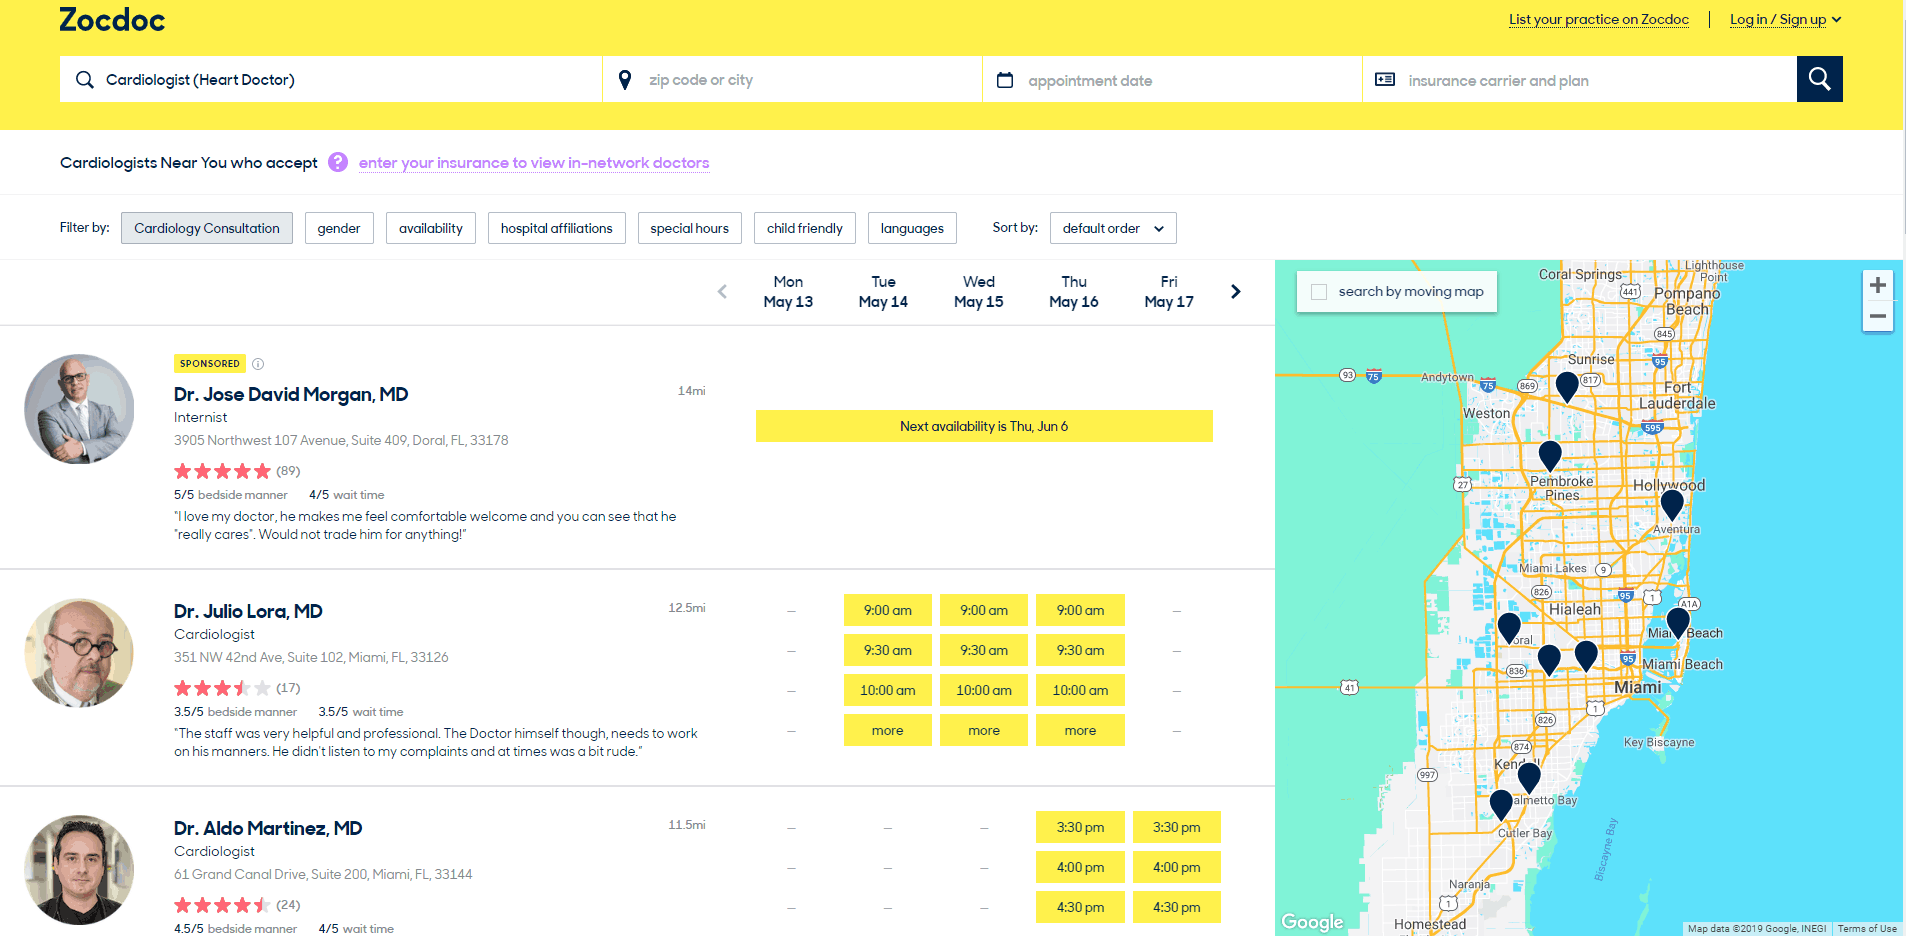Select the Cardiology Consultation filter tab
The width and height of the screenshot is (1906, 936).
pos(206,228)
